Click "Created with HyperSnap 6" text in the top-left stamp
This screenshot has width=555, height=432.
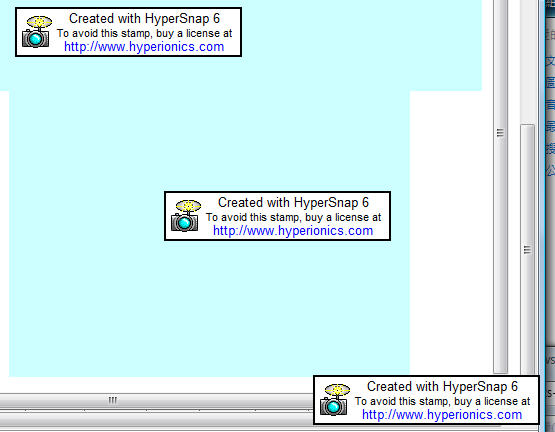pos(144,18)
